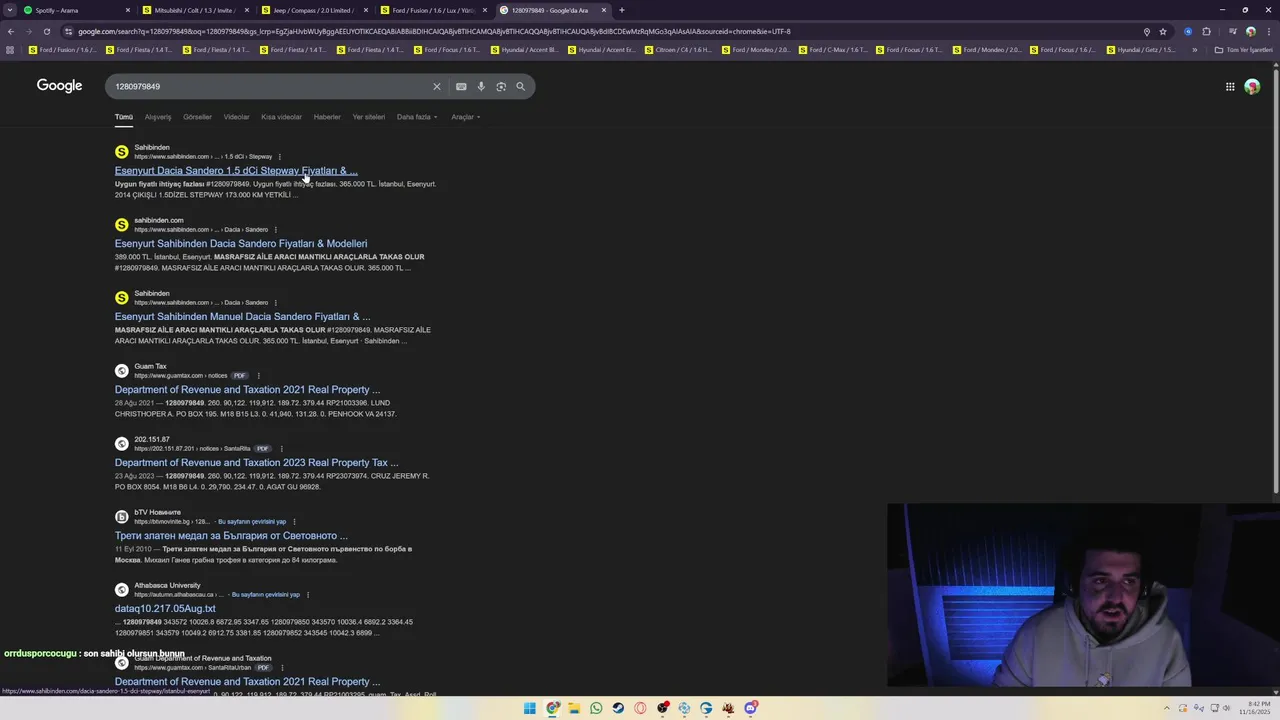Image resolution: width=1280 pixels, height=720 pixels.
Task: Open Steam from the taskbar
Action: click(x=618, y=708)
